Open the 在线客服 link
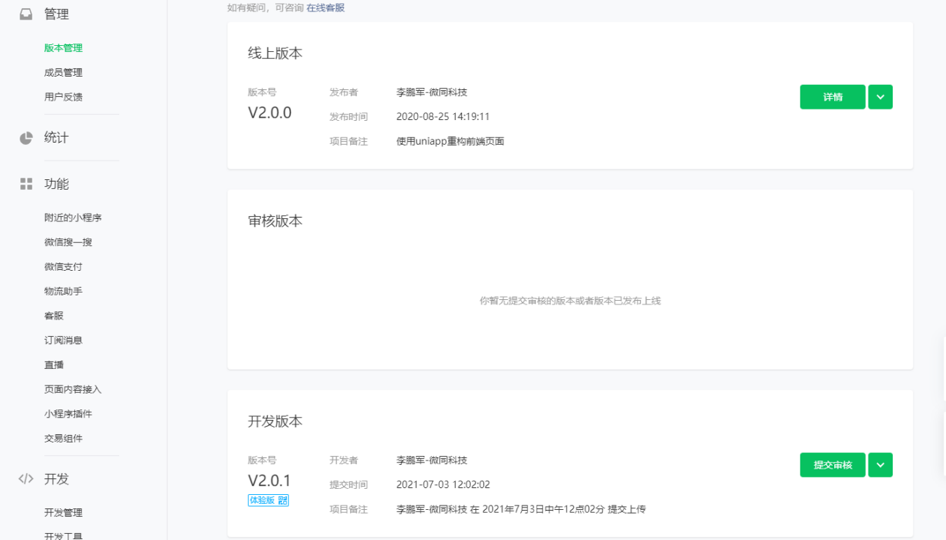 [326, 8]
